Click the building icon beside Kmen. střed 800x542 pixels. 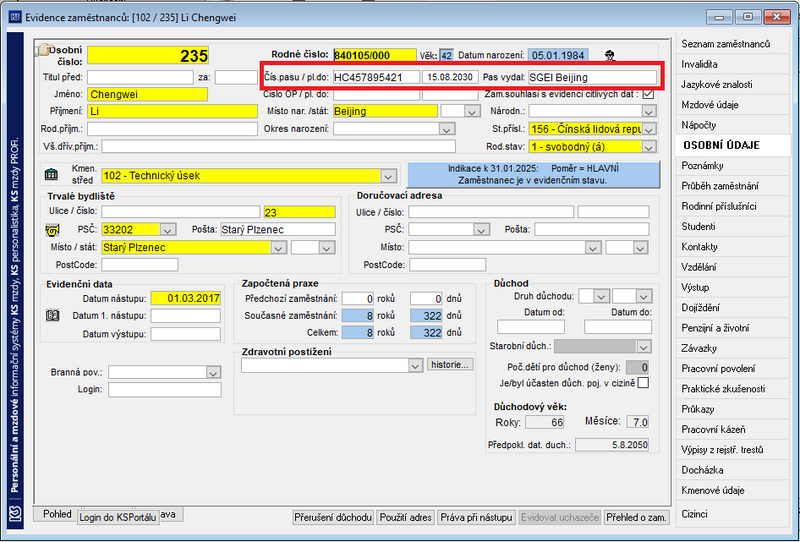click(x=52, y=175)
